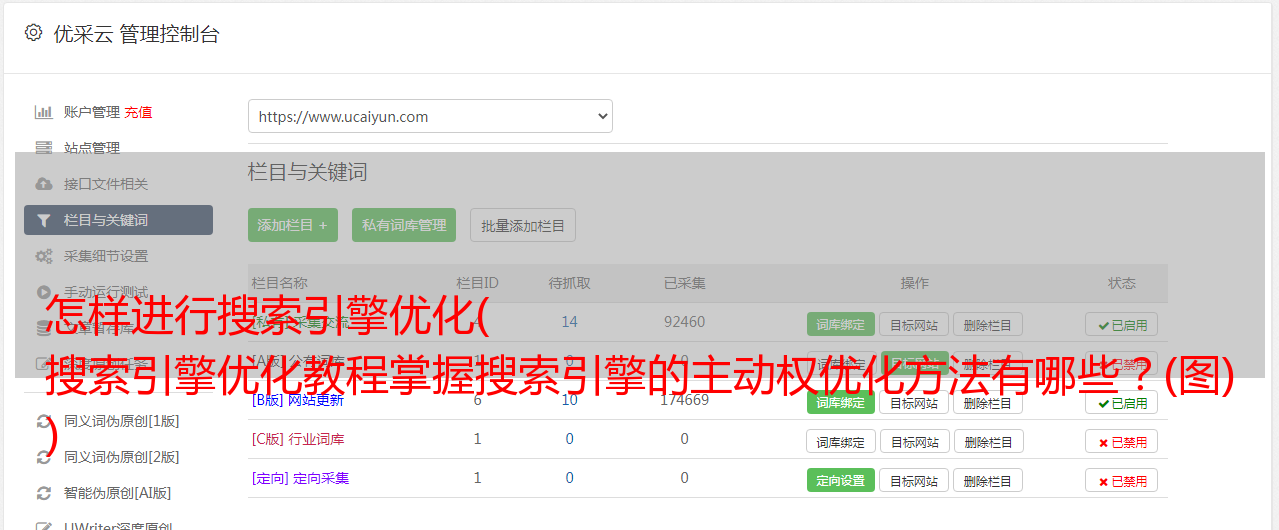Screen dimensions: 1279x530
Task: Click the 批量添加栏目 button
Action: click(523, 225)
